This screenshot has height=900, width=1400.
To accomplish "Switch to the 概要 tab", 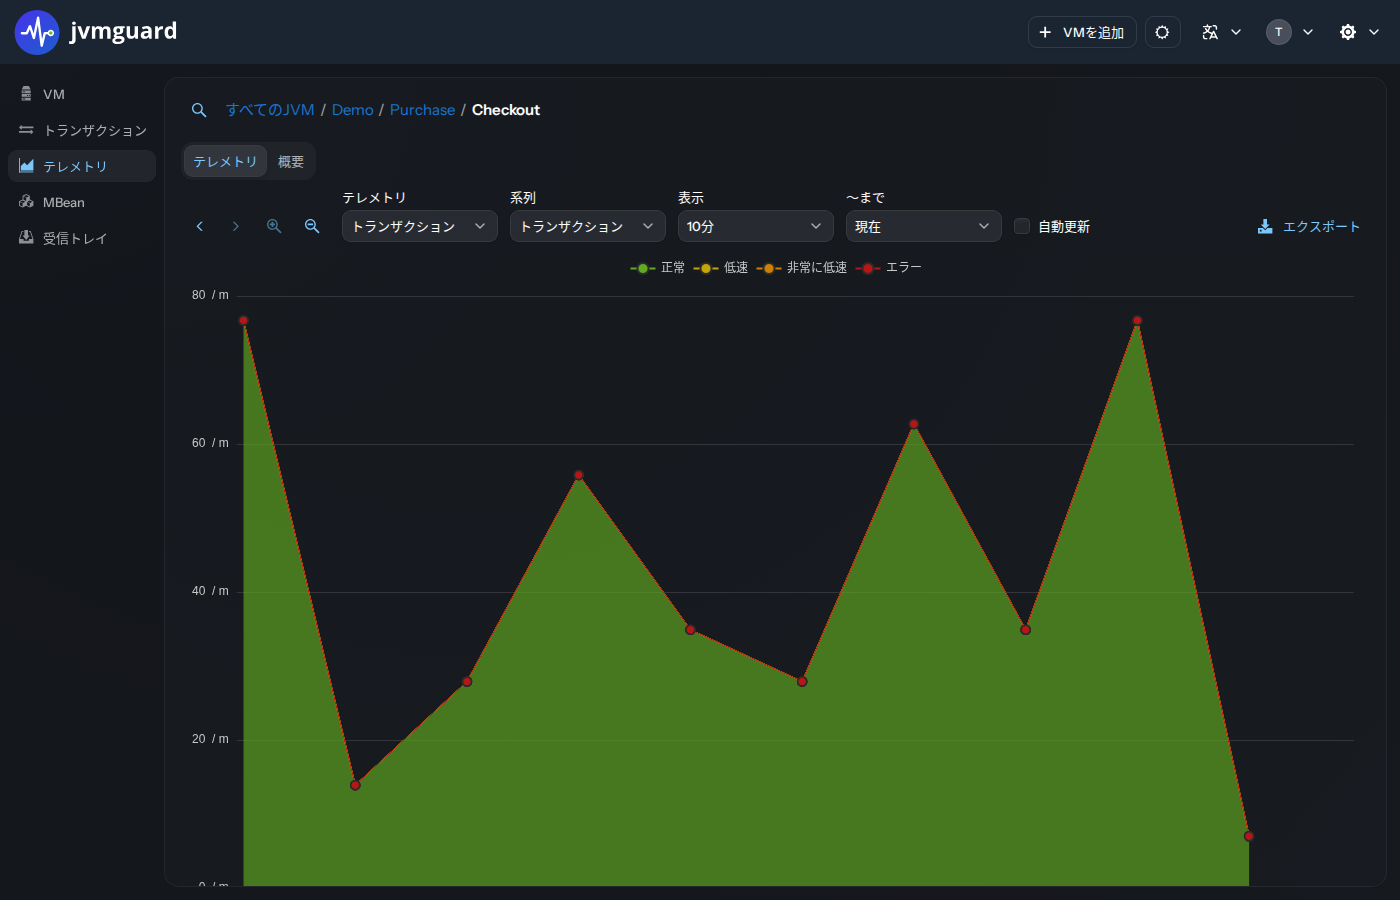I will pyautogui.click(x=291, y=161).
